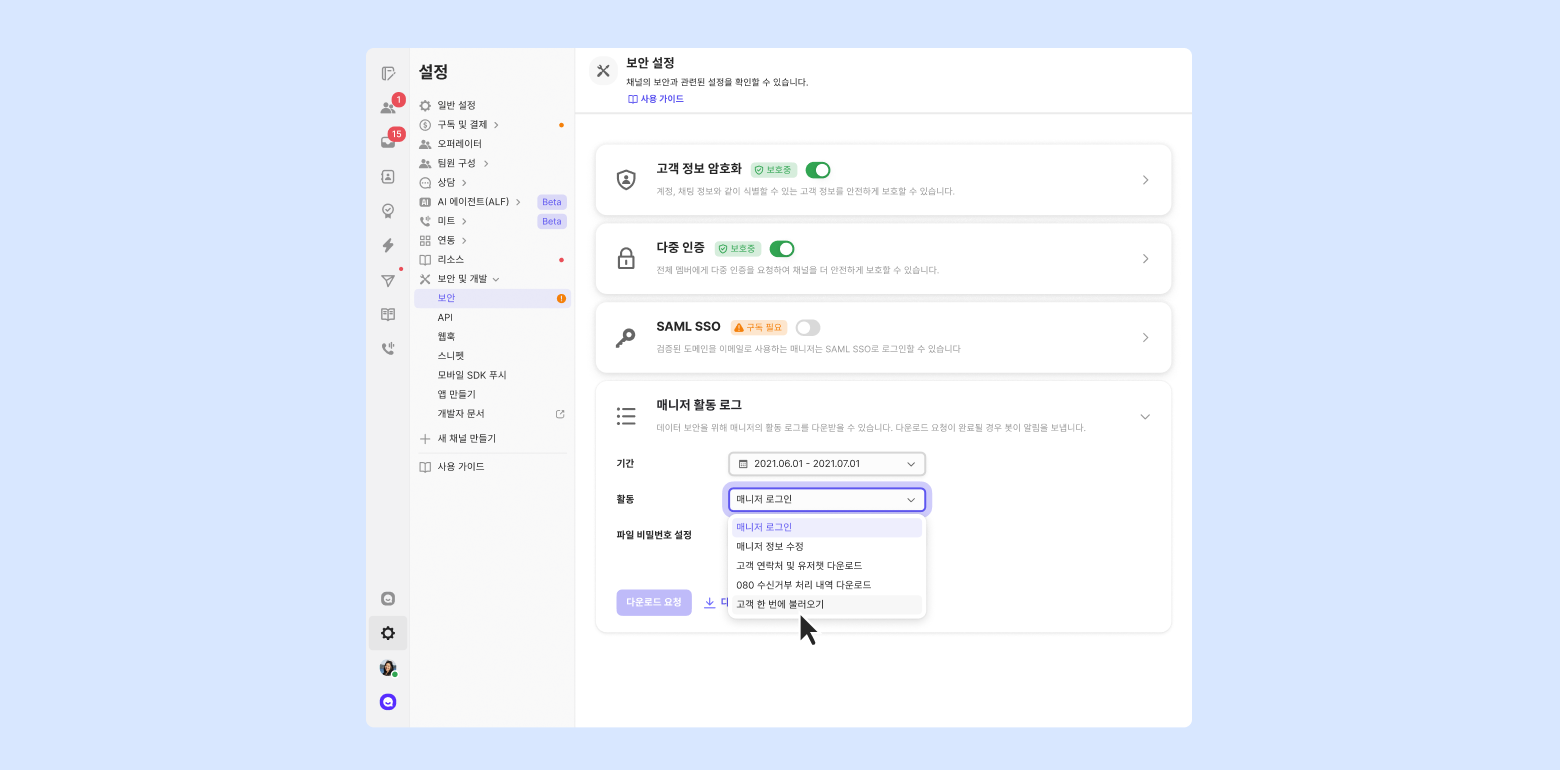Click the settings gear icon in left rail

pyautogui.click(x=388, y=633)
